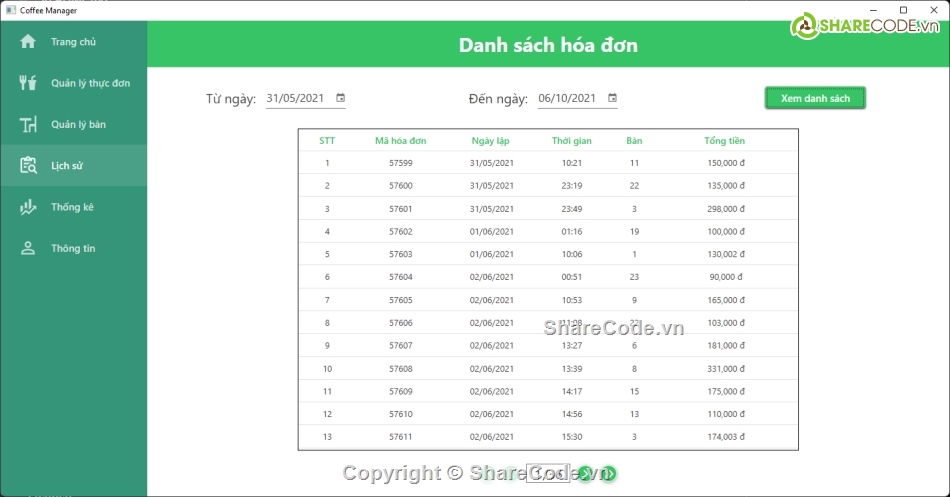Open Quản lý thực đơn fork-and-cup icon
The height and width of the screenshot is (497, 950).
click(x=28, y=83)
